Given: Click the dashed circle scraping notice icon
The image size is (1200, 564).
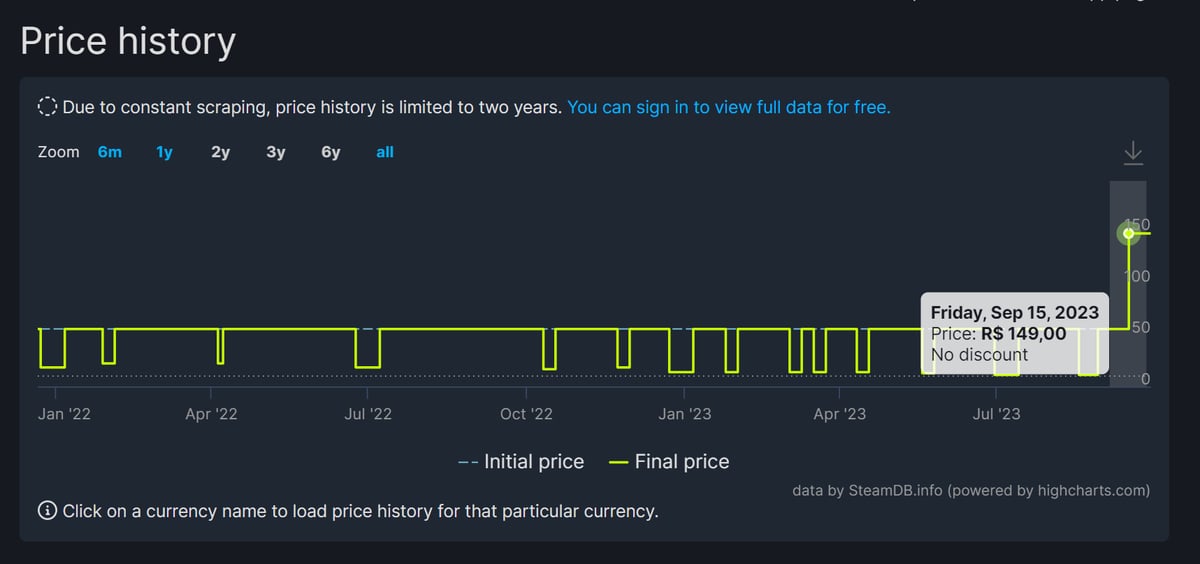Looking at the screenshot, I should (x=47, y=107).
